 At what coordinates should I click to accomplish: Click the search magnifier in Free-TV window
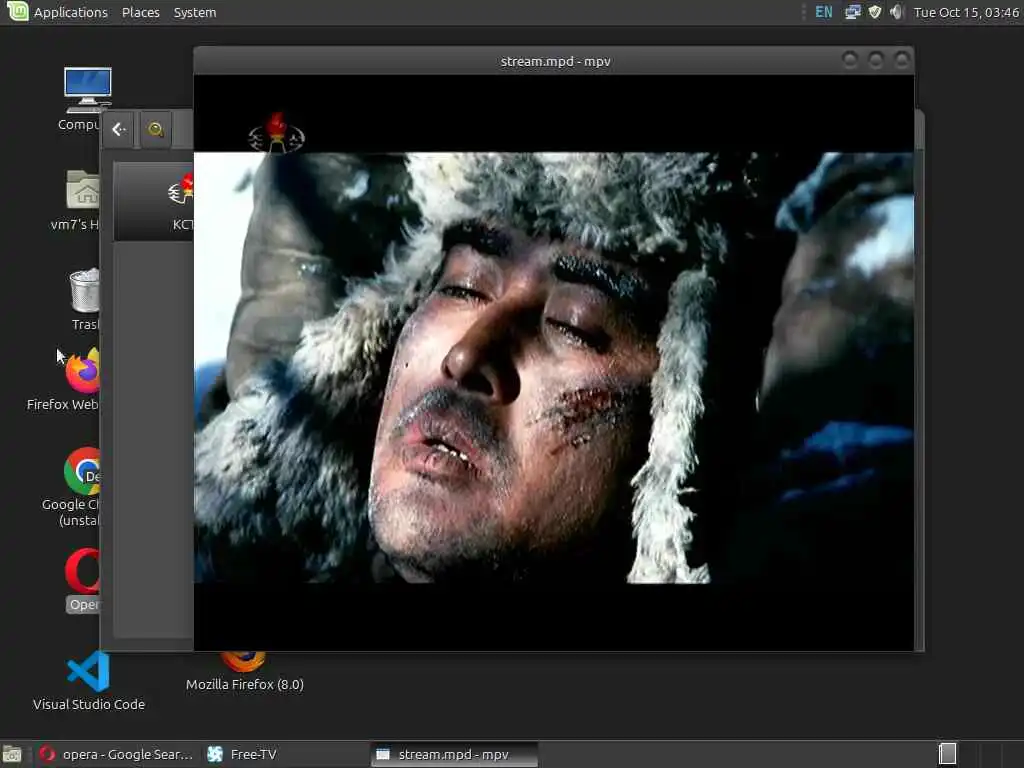(x=155, y=129)
